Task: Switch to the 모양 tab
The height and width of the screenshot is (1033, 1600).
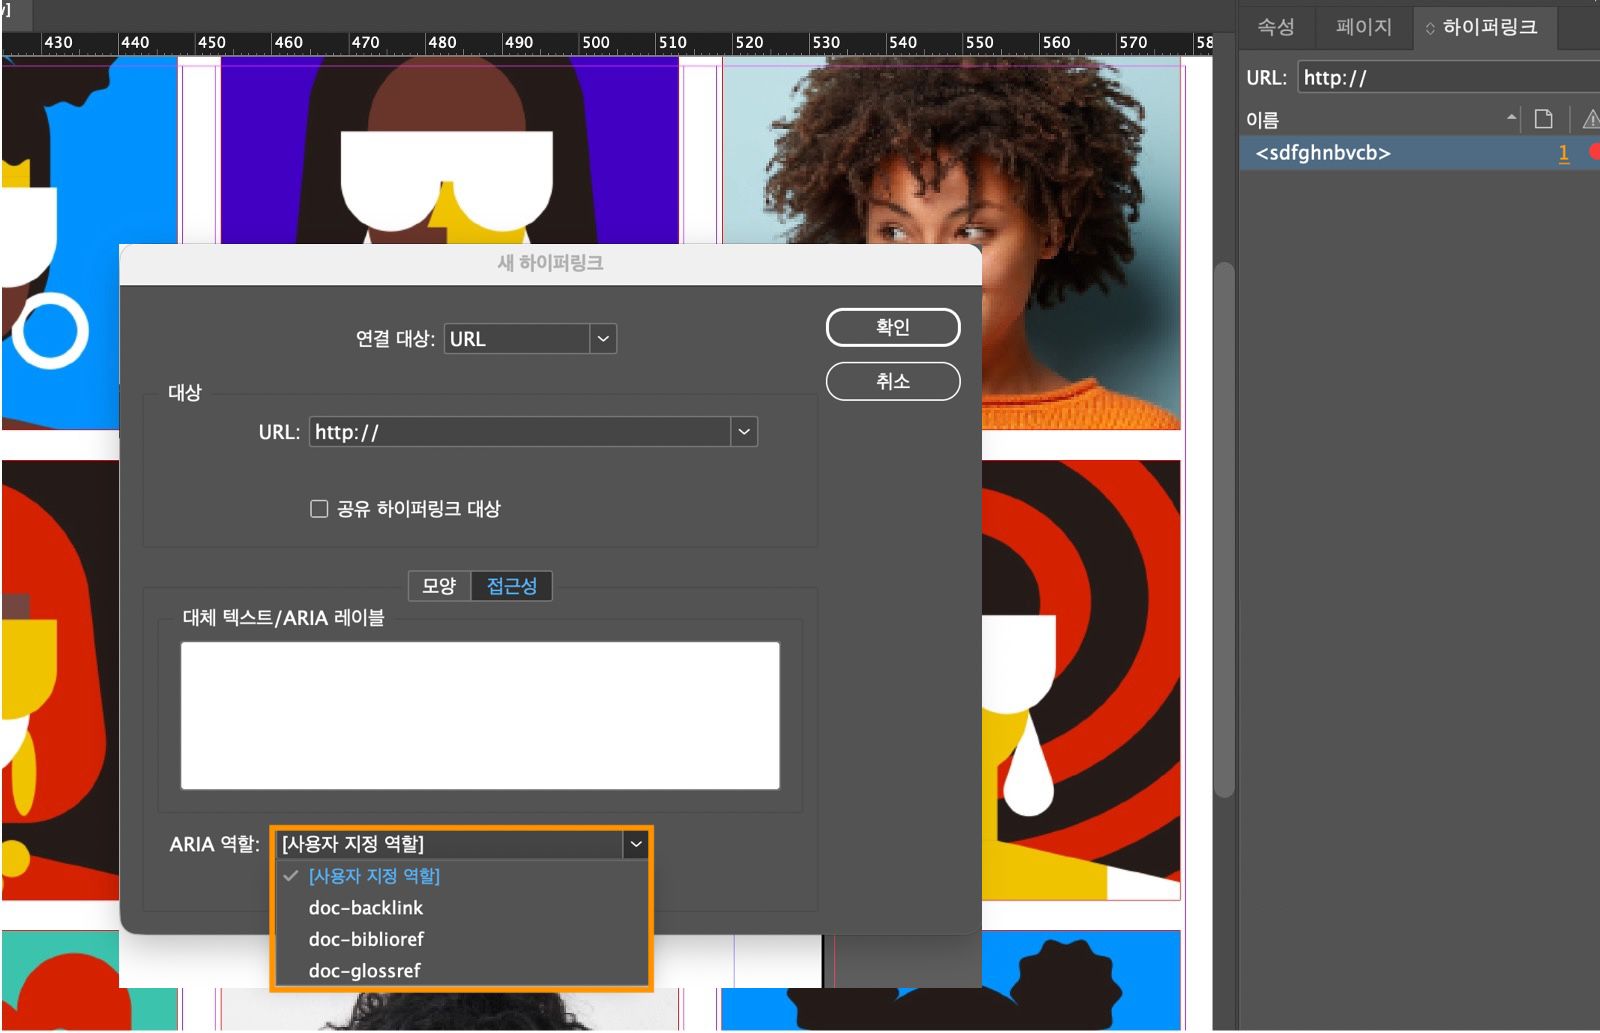Action: [437, 586]
